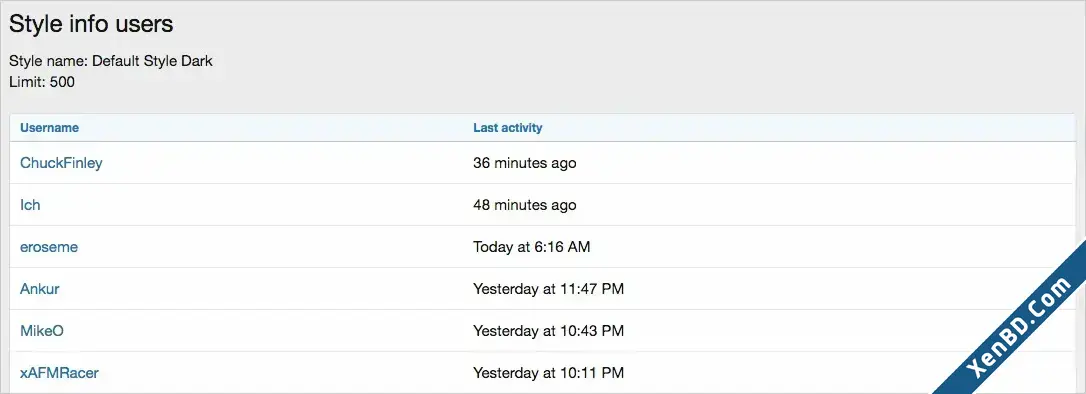Click the Username column header
Image resolution: width=1086 pixels, height=394 pixels.
point(49,128)
